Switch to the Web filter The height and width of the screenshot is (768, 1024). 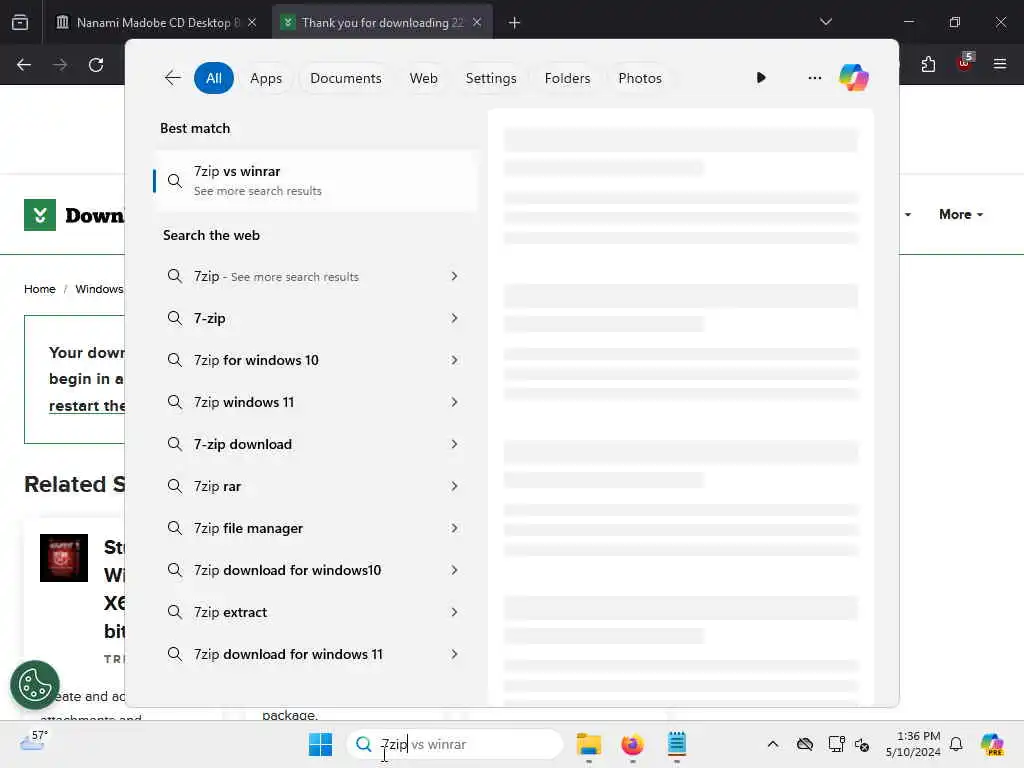[423, 78]
